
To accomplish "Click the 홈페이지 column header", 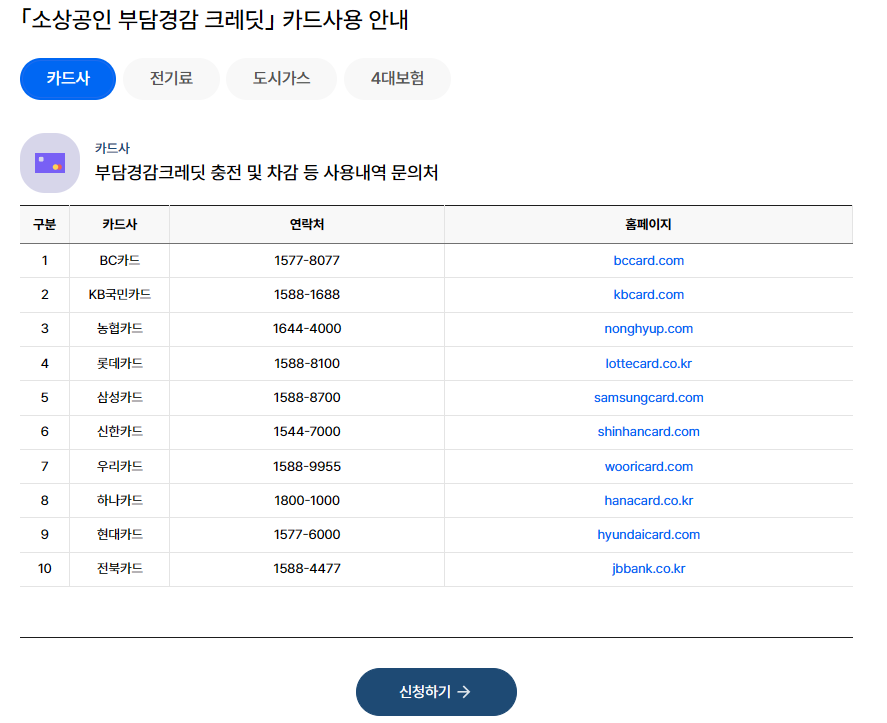I will [648, 225].
